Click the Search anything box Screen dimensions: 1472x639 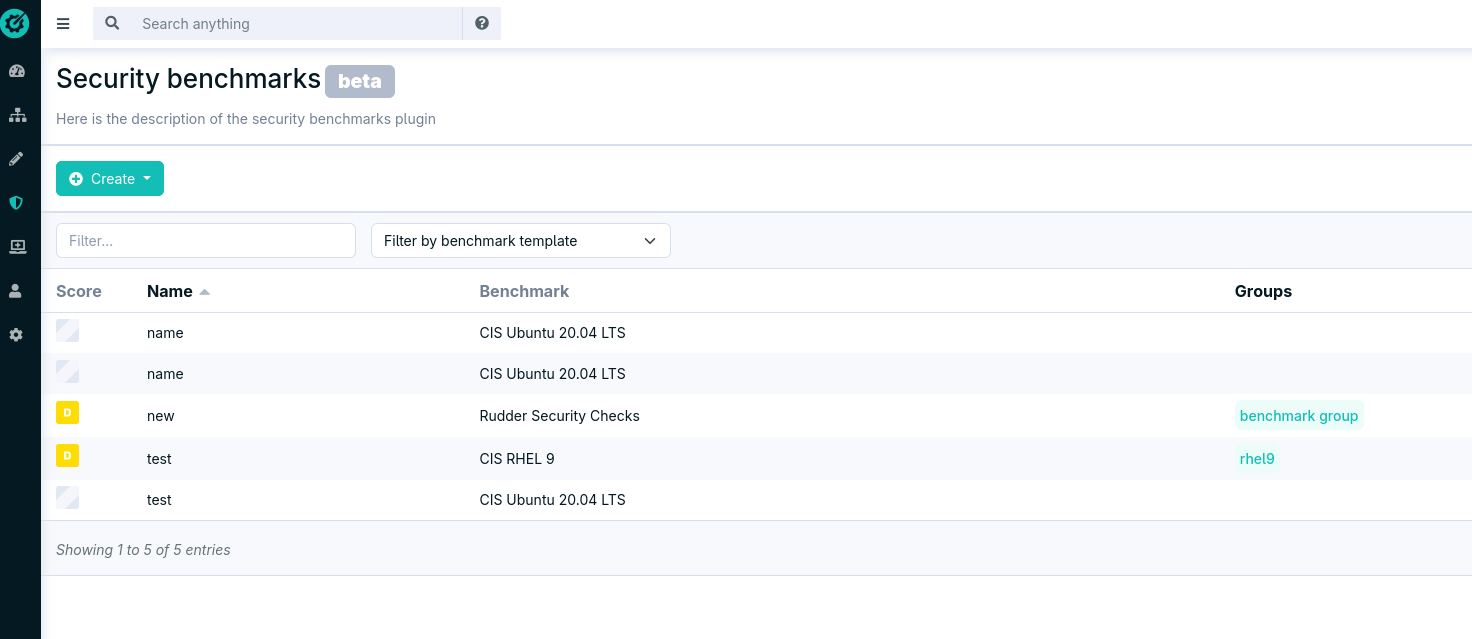(296, 24)
